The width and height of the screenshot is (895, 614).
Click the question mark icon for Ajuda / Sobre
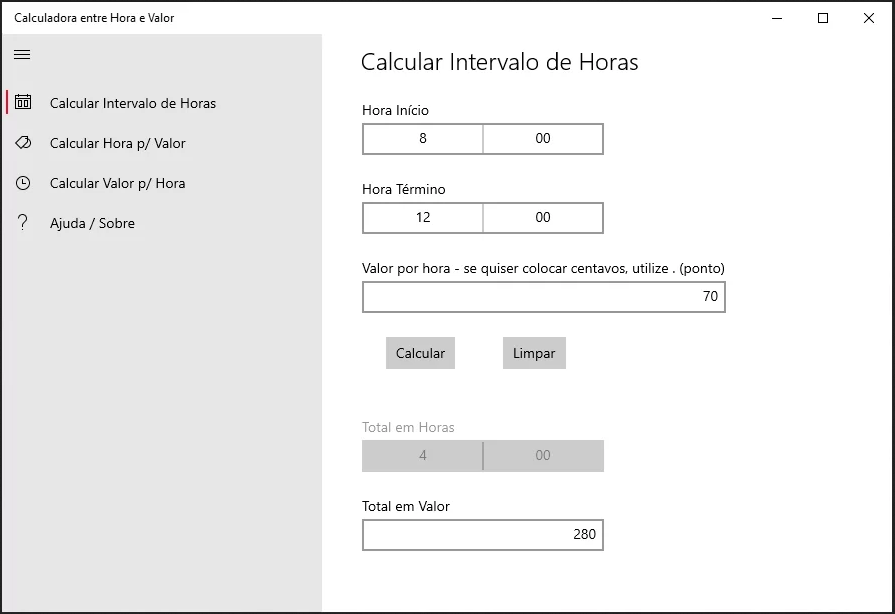[x=23, y=223]
